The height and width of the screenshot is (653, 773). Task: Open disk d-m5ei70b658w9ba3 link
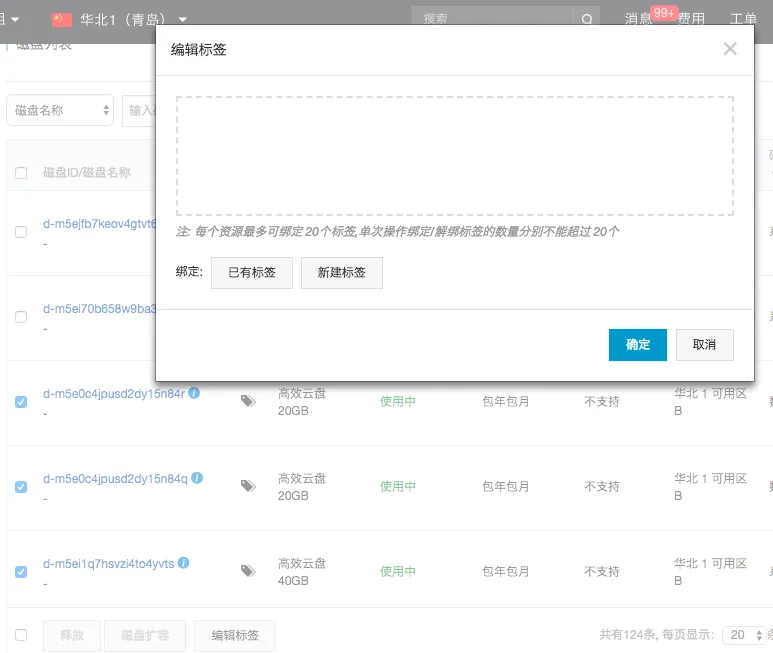[99, 309]
